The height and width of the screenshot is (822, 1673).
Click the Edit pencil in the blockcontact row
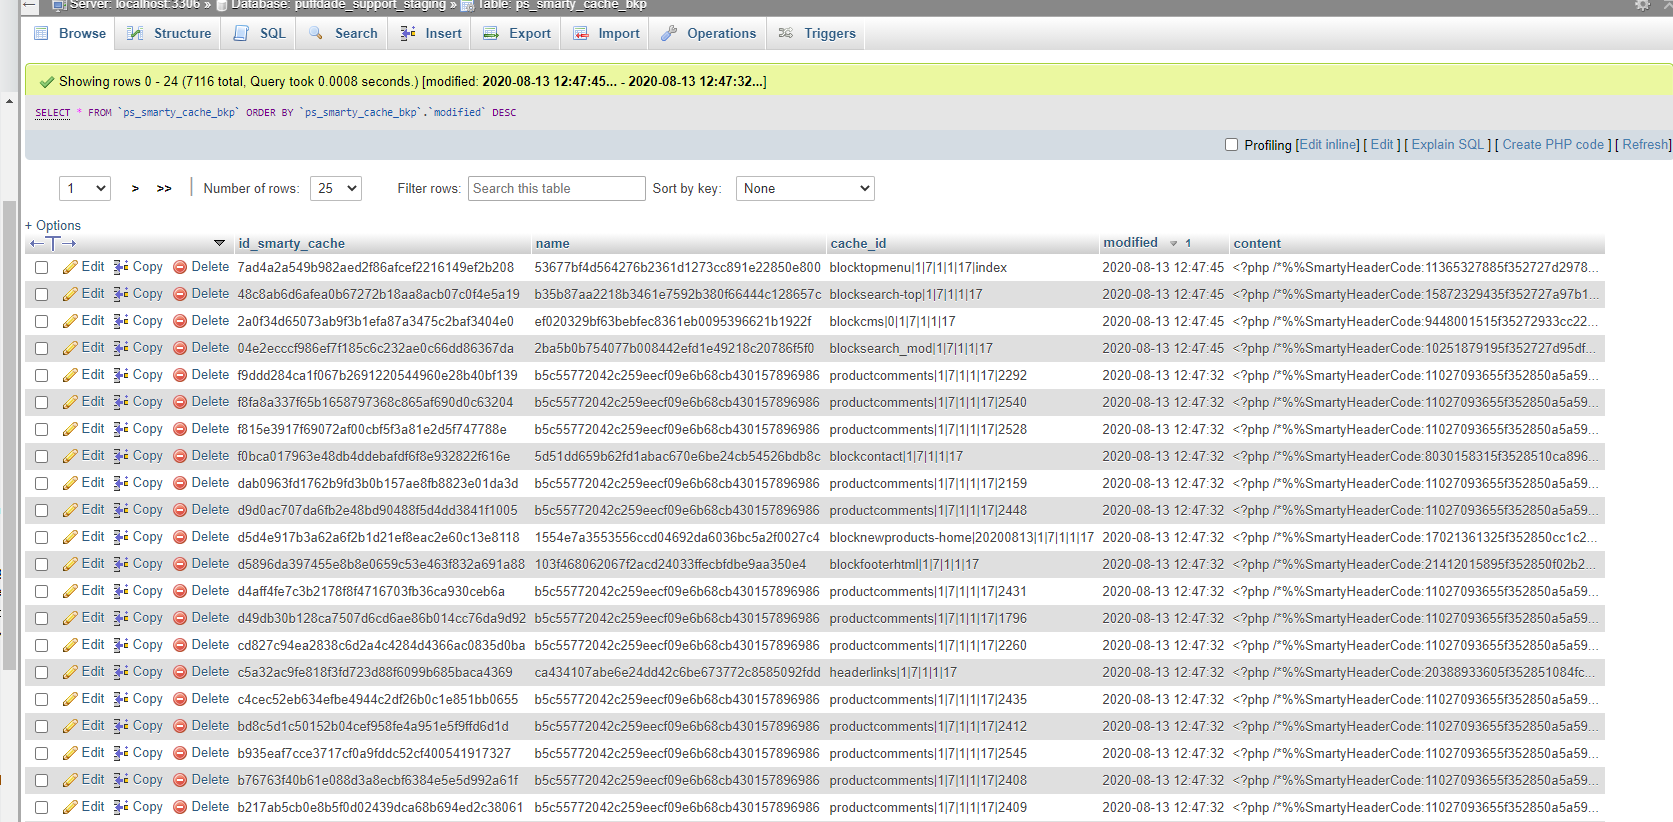coord(70,456)
